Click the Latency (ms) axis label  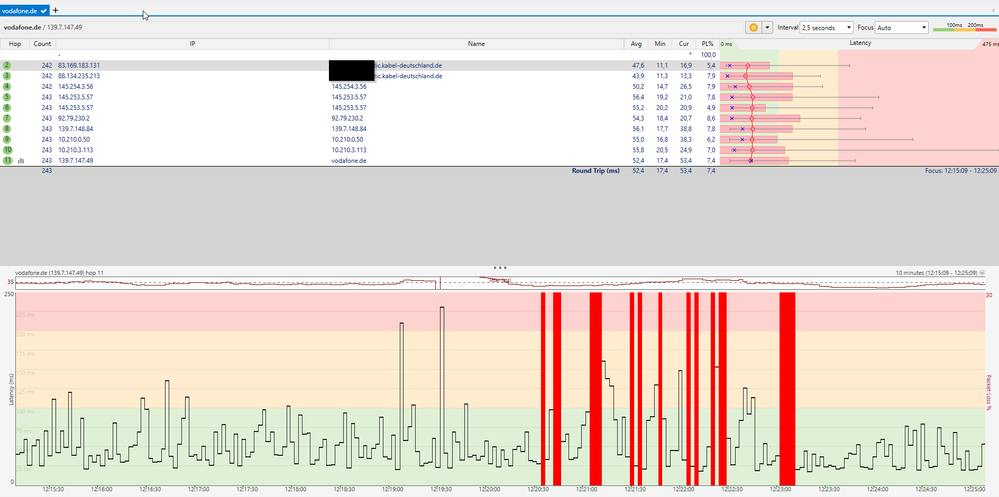tap(11, 390)
